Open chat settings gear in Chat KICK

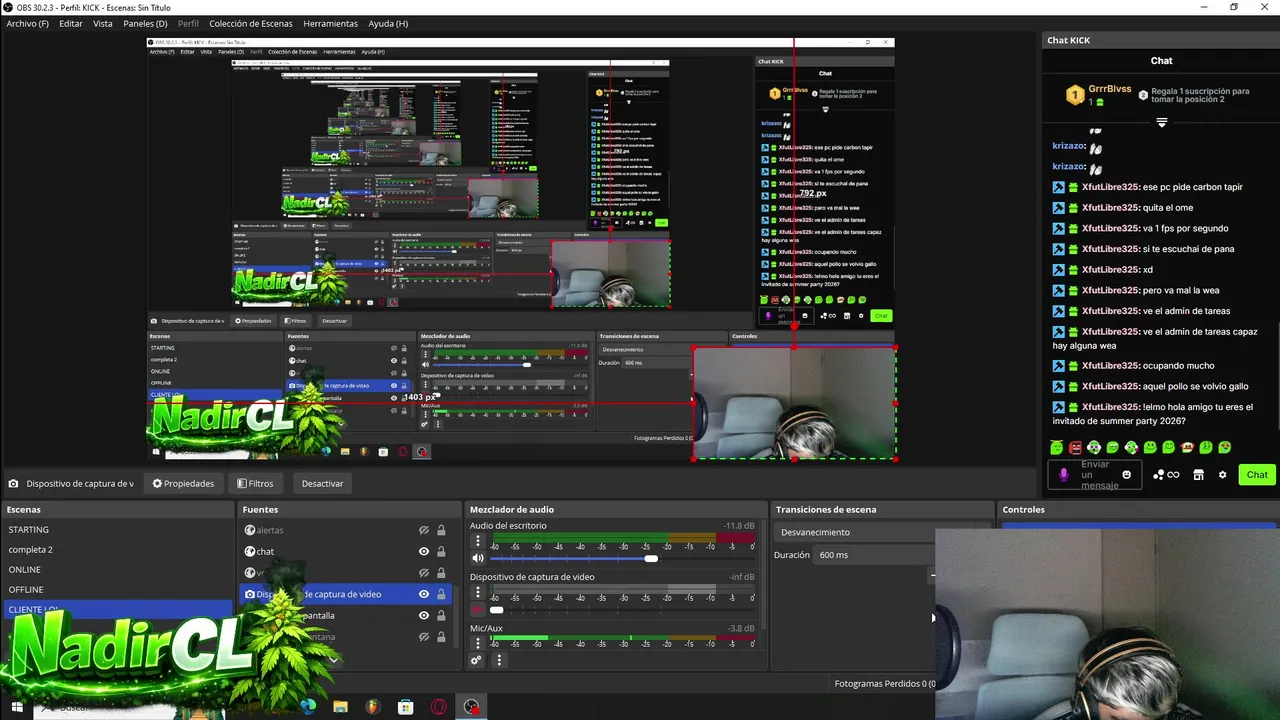[x=1222, y=474]
